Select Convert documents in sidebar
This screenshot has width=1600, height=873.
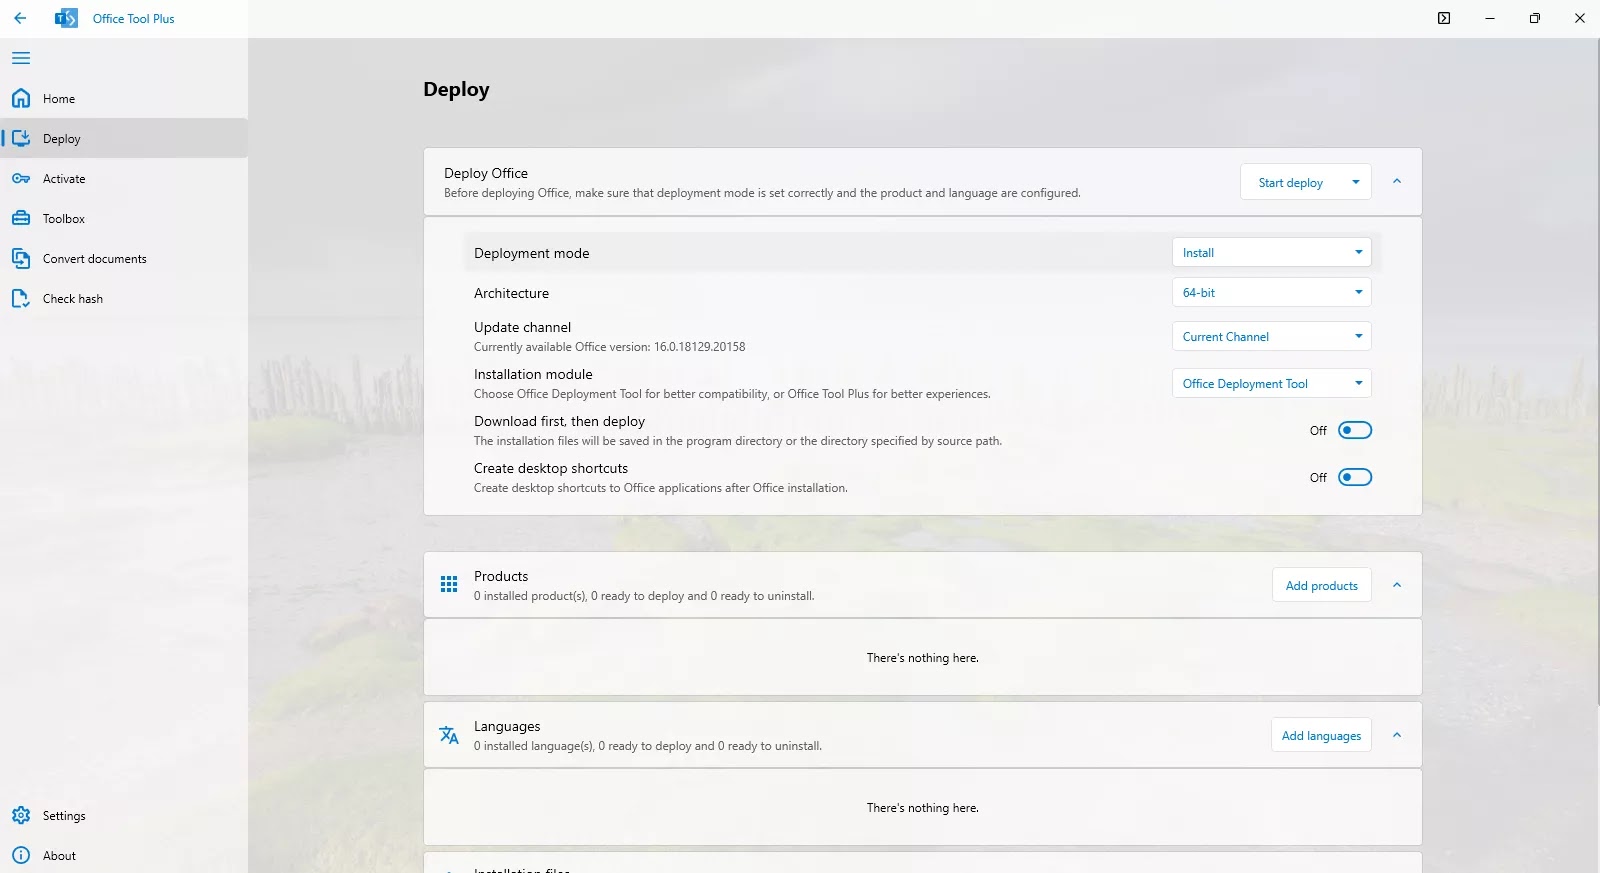(x=124, y=258)
